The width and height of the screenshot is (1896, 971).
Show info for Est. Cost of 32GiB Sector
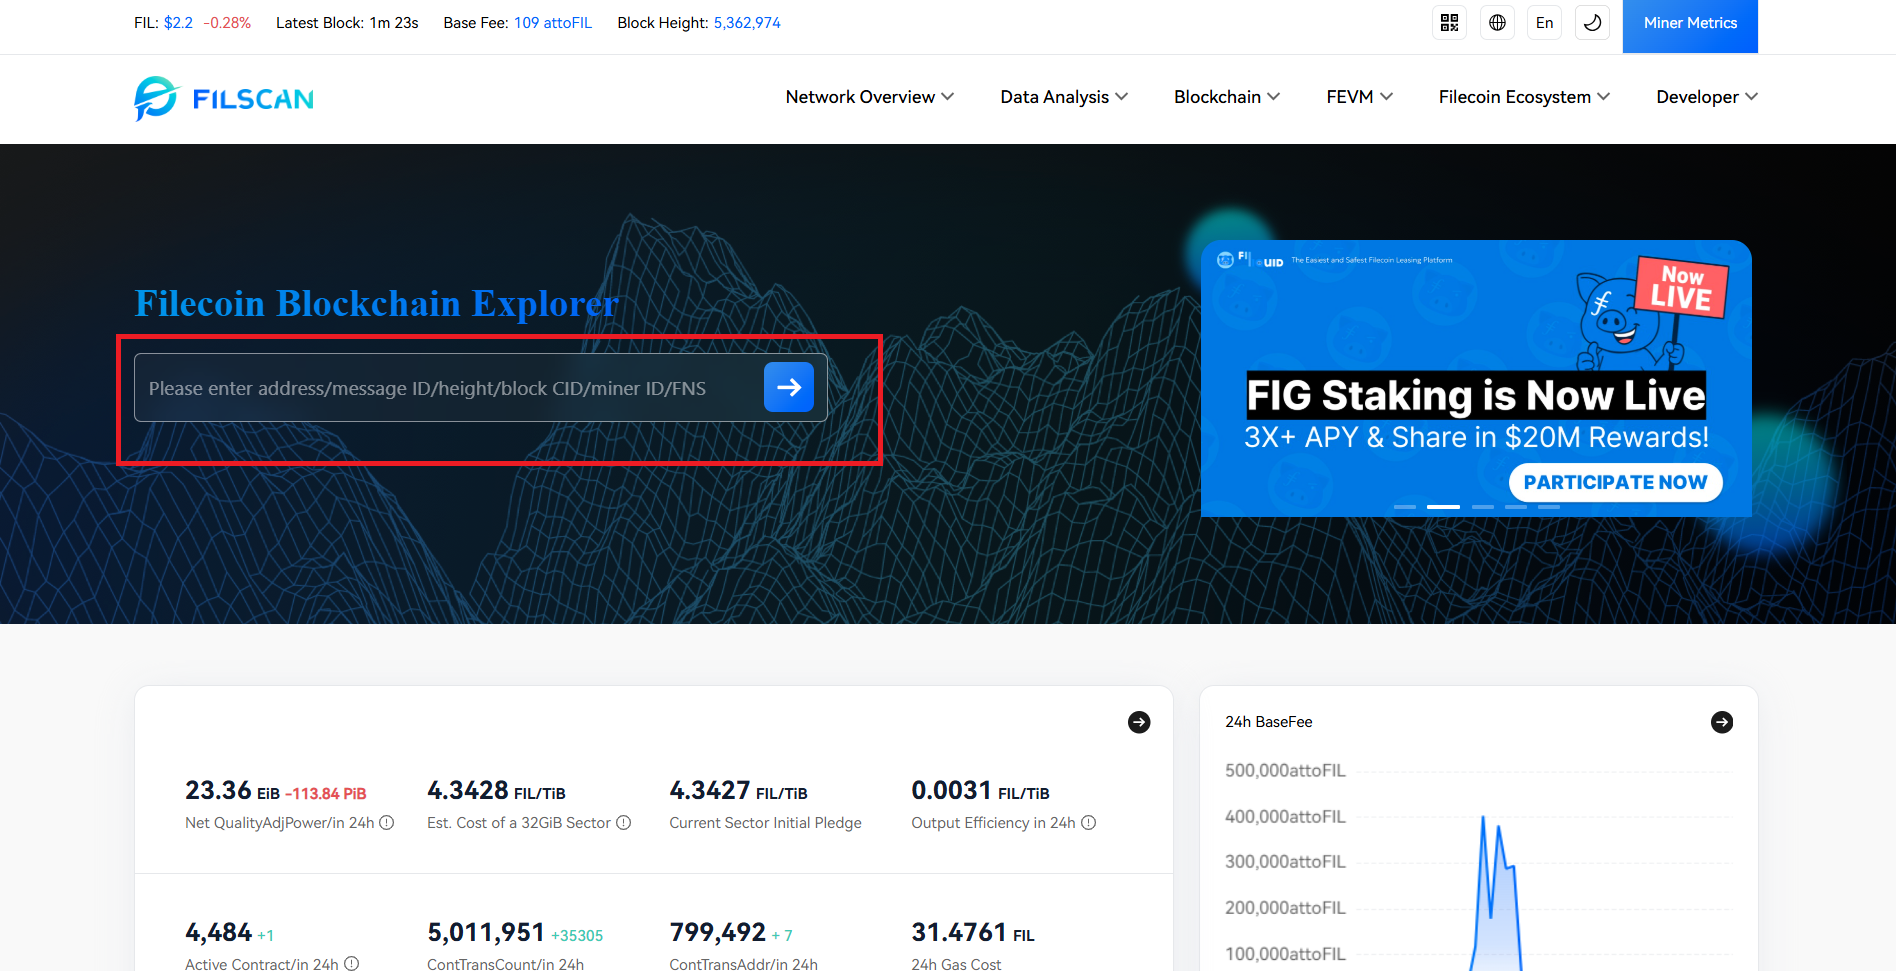pyautogui.click(x=624, y=823)
